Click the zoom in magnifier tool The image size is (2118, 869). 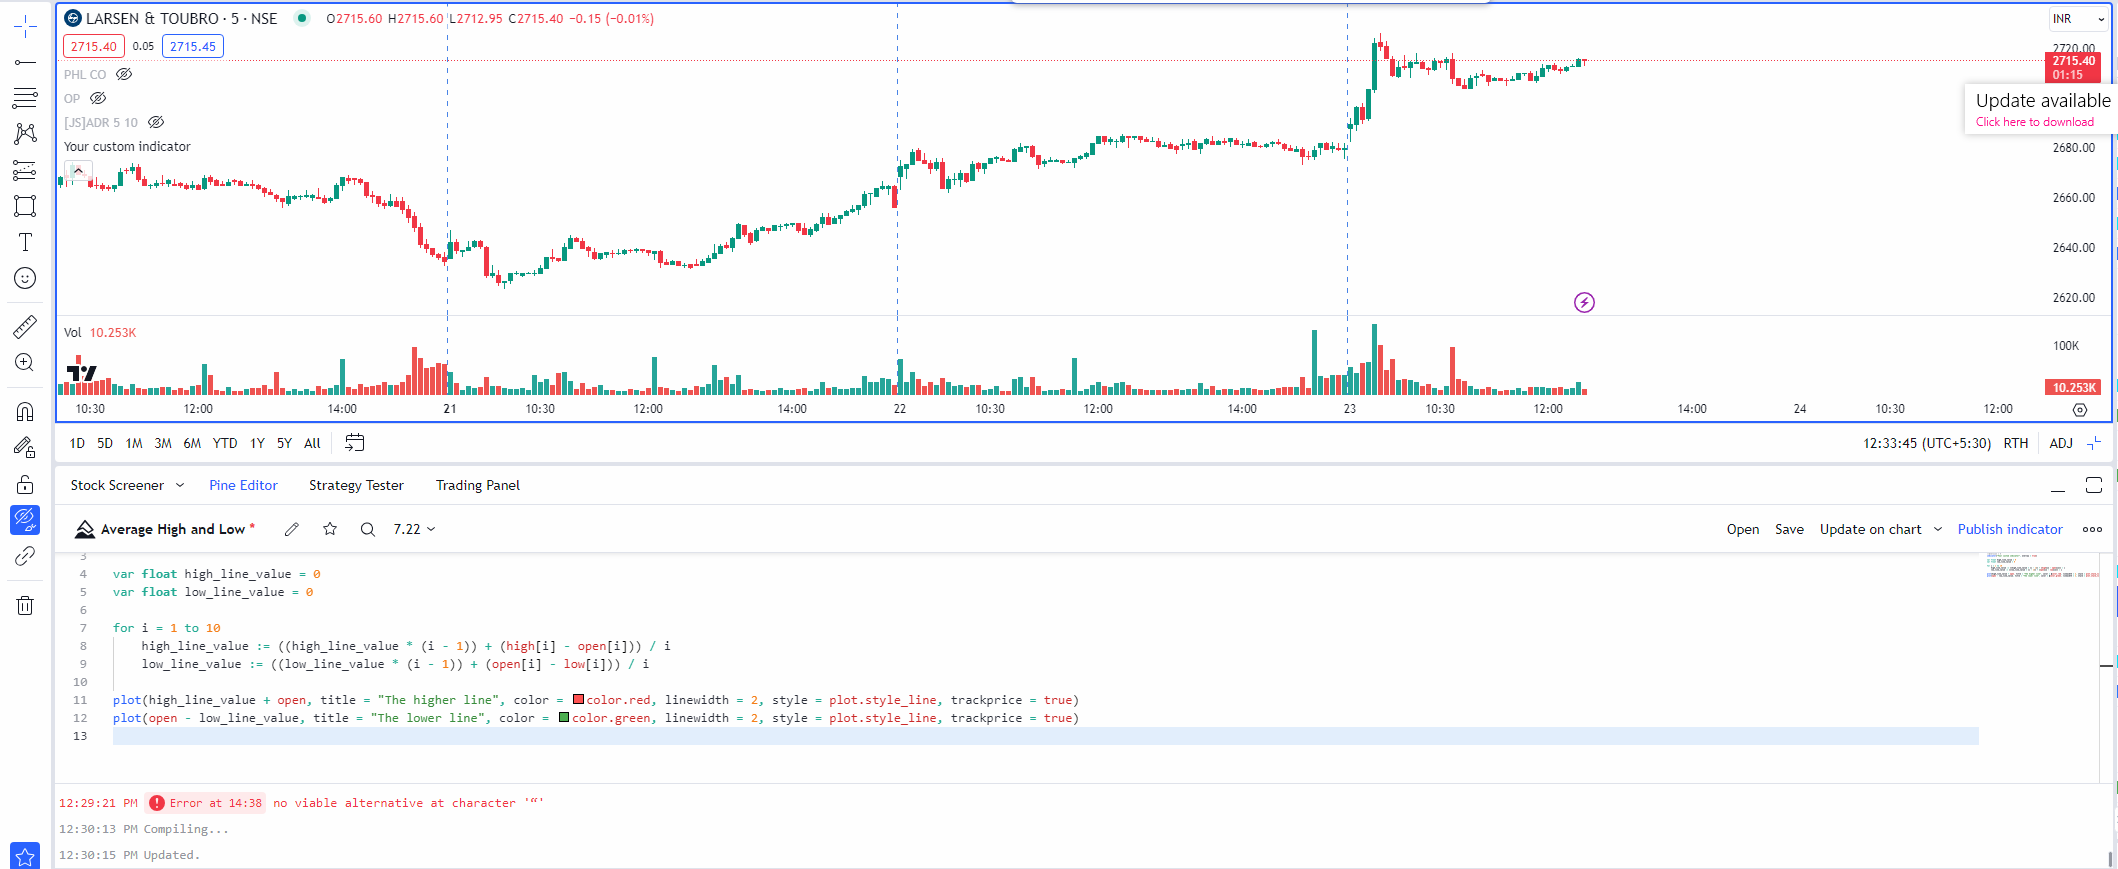25,362
